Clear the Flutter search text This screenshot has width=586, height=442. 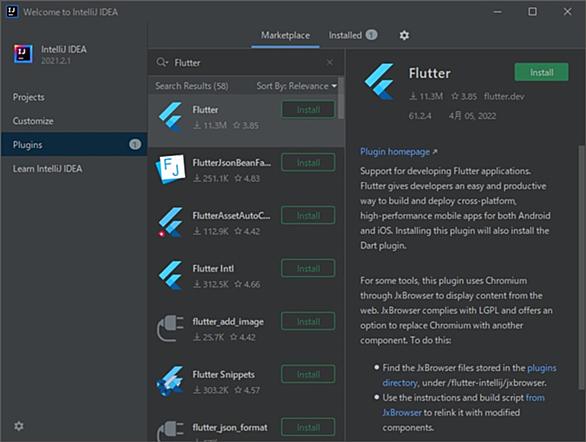[330, 62]
